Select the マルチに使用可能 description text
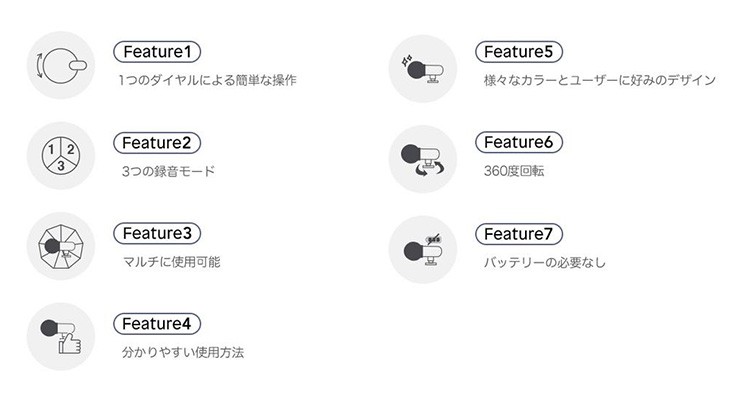This screenshot has width=750, height=400. click(x=171, y=262)
